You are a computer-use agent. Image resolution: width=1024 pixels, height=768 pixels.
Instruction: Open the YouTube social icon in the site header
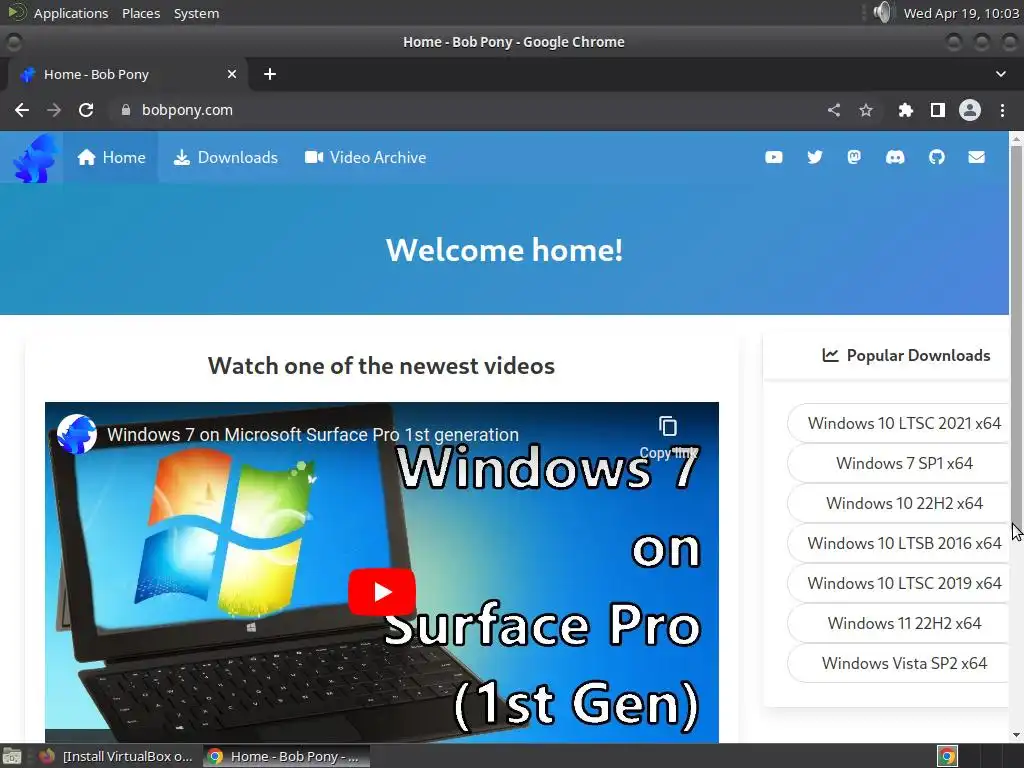coord(774,157)
